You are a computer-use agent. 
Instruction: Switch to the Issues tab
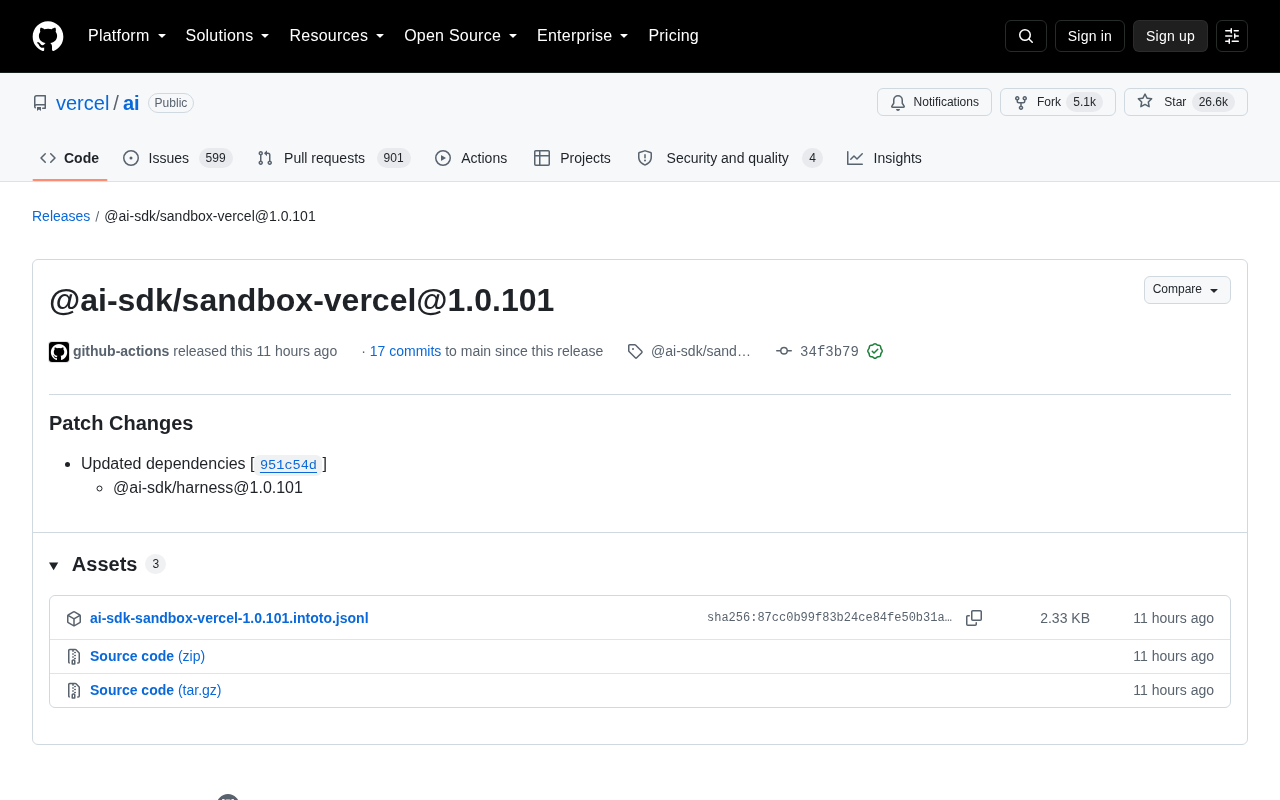tap(178, 158)
